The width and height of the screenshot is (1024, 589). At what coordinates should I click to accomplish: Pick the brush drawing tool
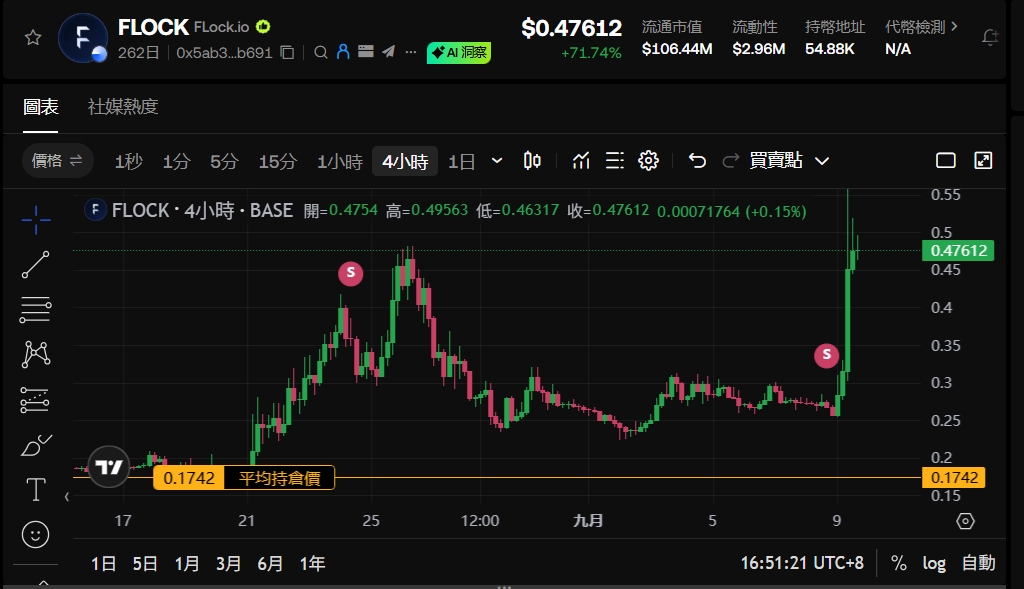click(x=35, y=444)
